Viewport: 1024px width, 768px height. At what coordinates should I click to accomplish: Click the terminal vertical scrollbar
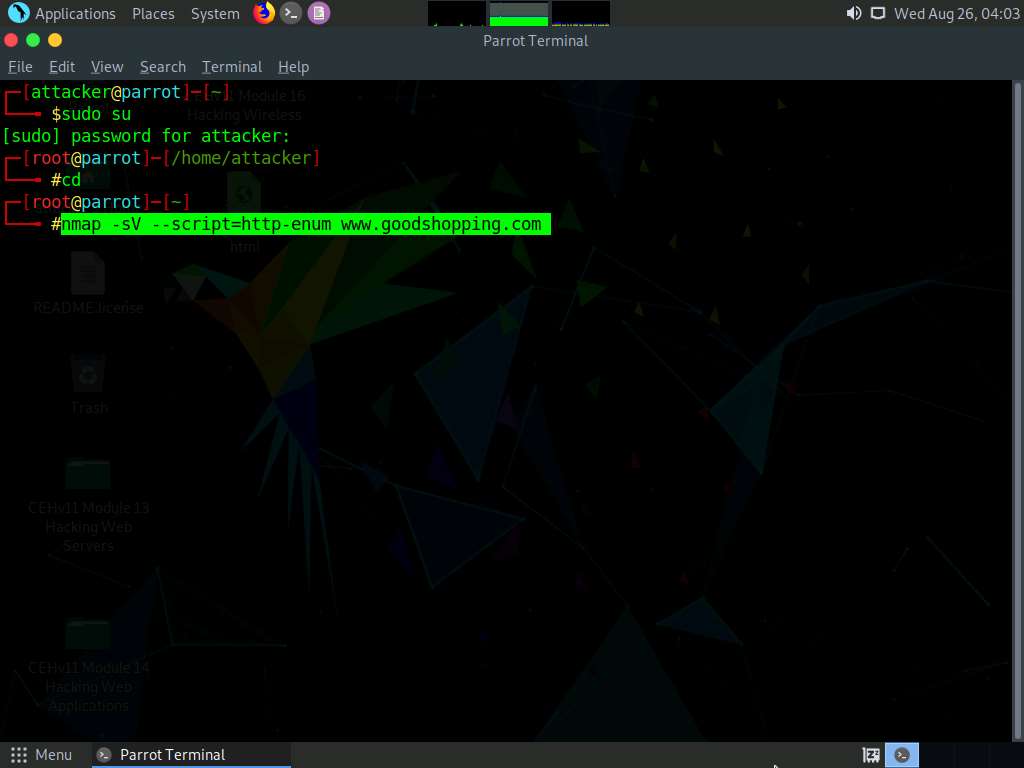point(1017,411)
